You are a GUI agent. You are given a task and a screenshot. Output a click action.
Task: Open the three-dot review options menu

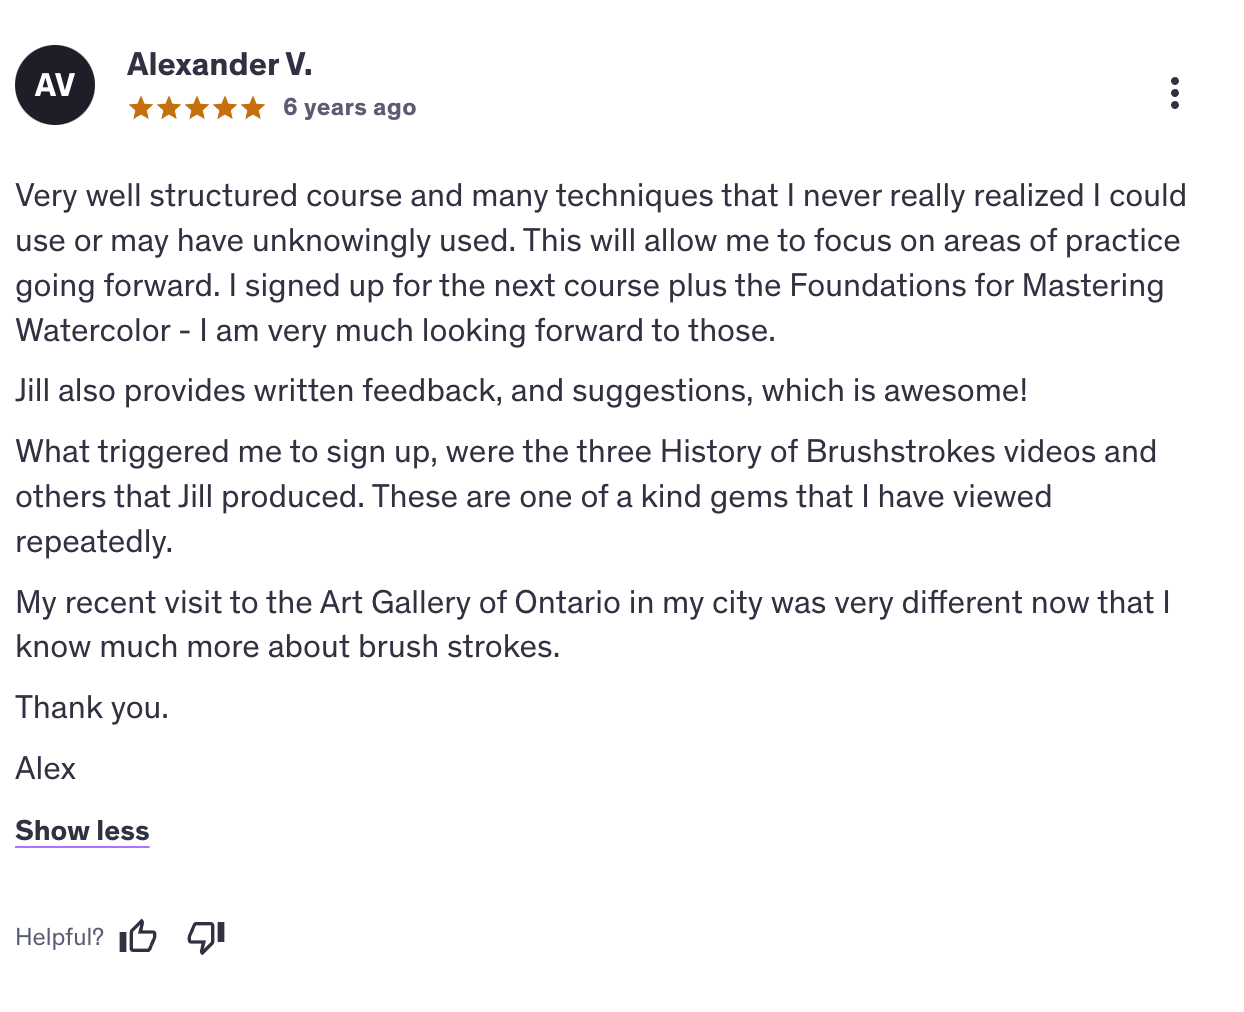(x=1174, y=93)
